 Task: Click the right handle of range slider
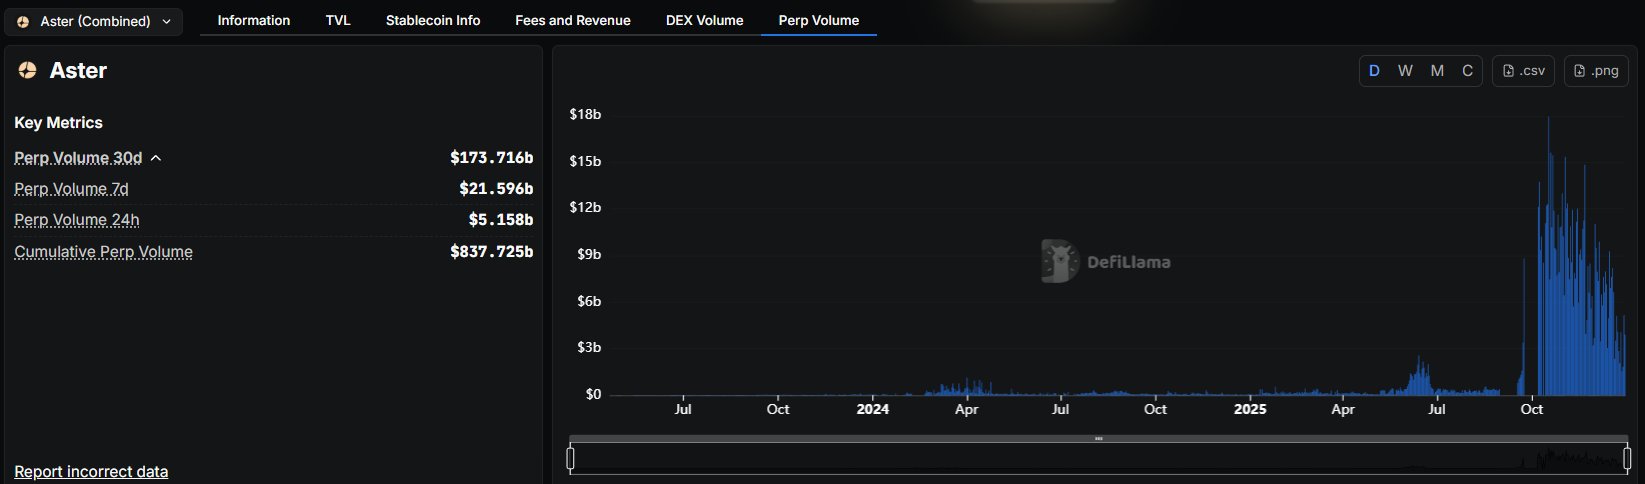tap(1627, 459)
